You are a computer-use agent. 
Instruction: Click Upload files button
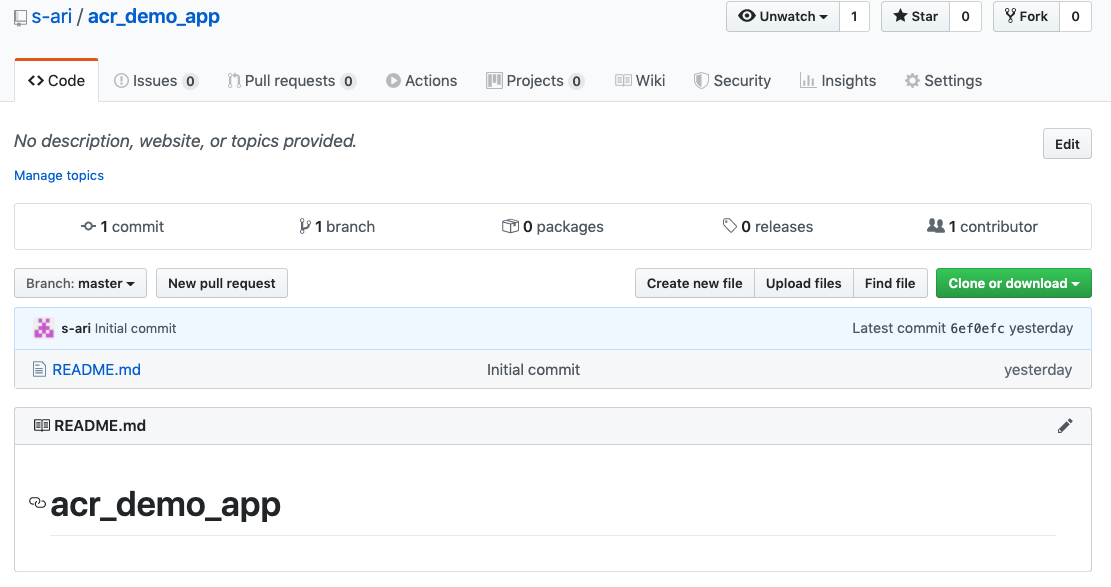point(803,284)
